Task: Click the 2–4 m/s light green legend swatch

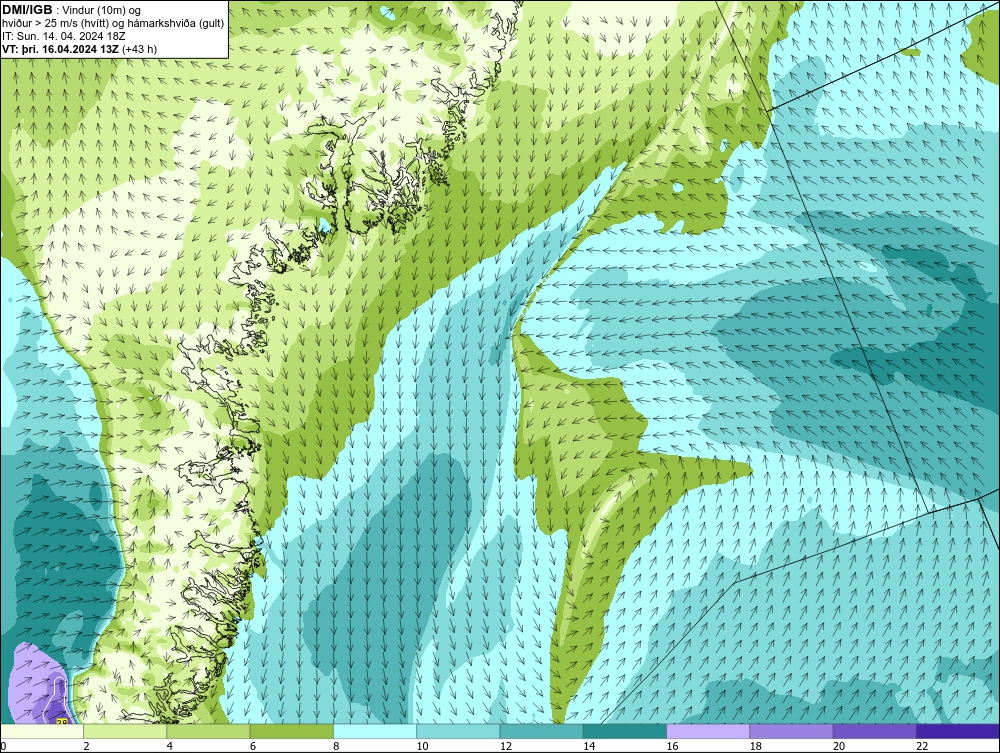Action: pos(125,731)
